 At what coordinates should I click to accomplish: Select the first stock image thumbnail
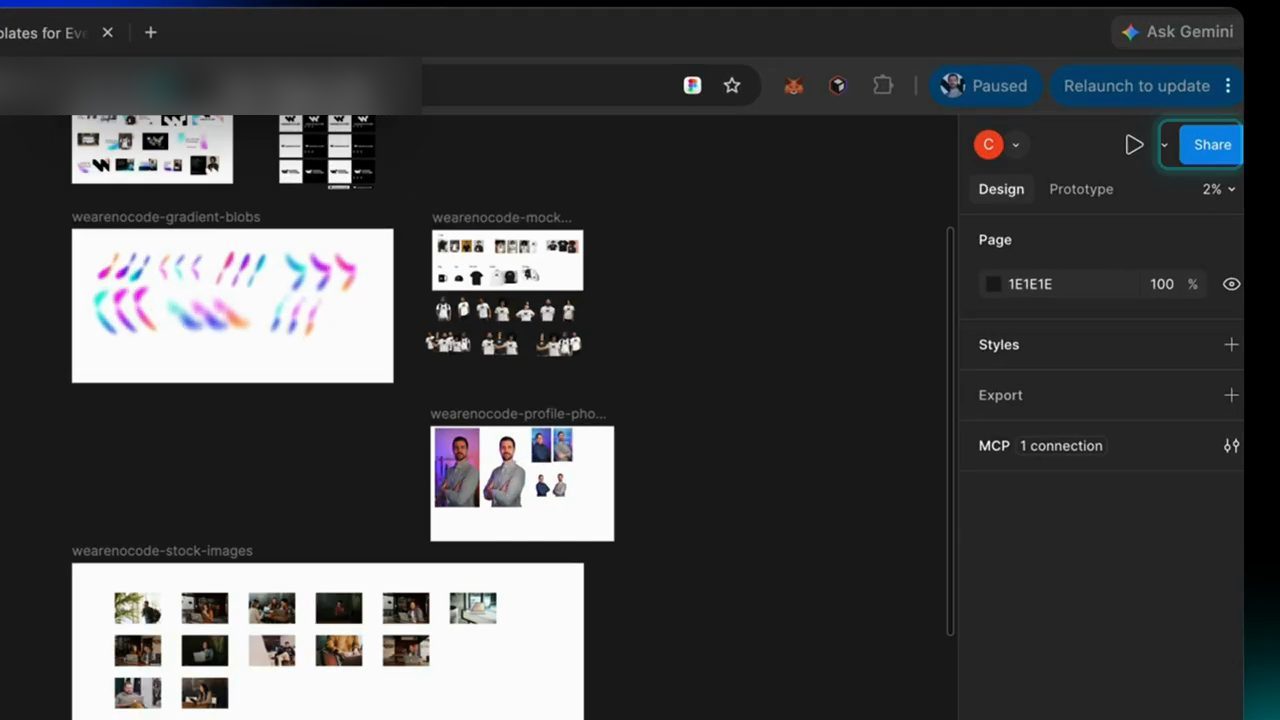(x=137, y=608)
